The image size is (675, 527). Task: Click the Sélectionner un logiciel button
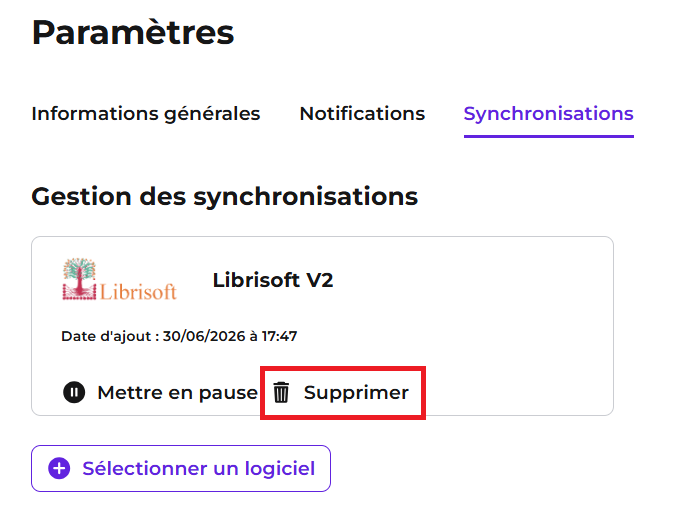click(x=181, y=468)
